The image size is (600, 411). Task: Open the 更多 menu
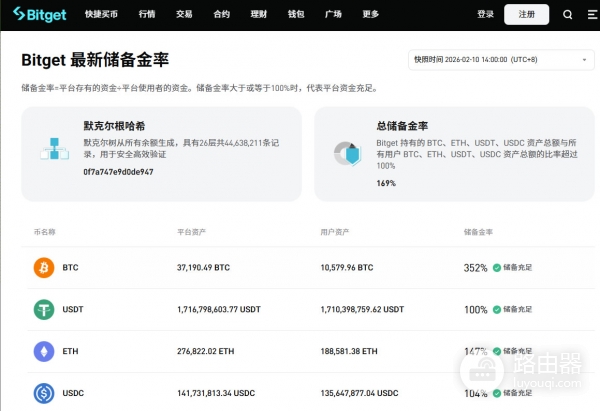pyautogui.click(x=371, y=14)
